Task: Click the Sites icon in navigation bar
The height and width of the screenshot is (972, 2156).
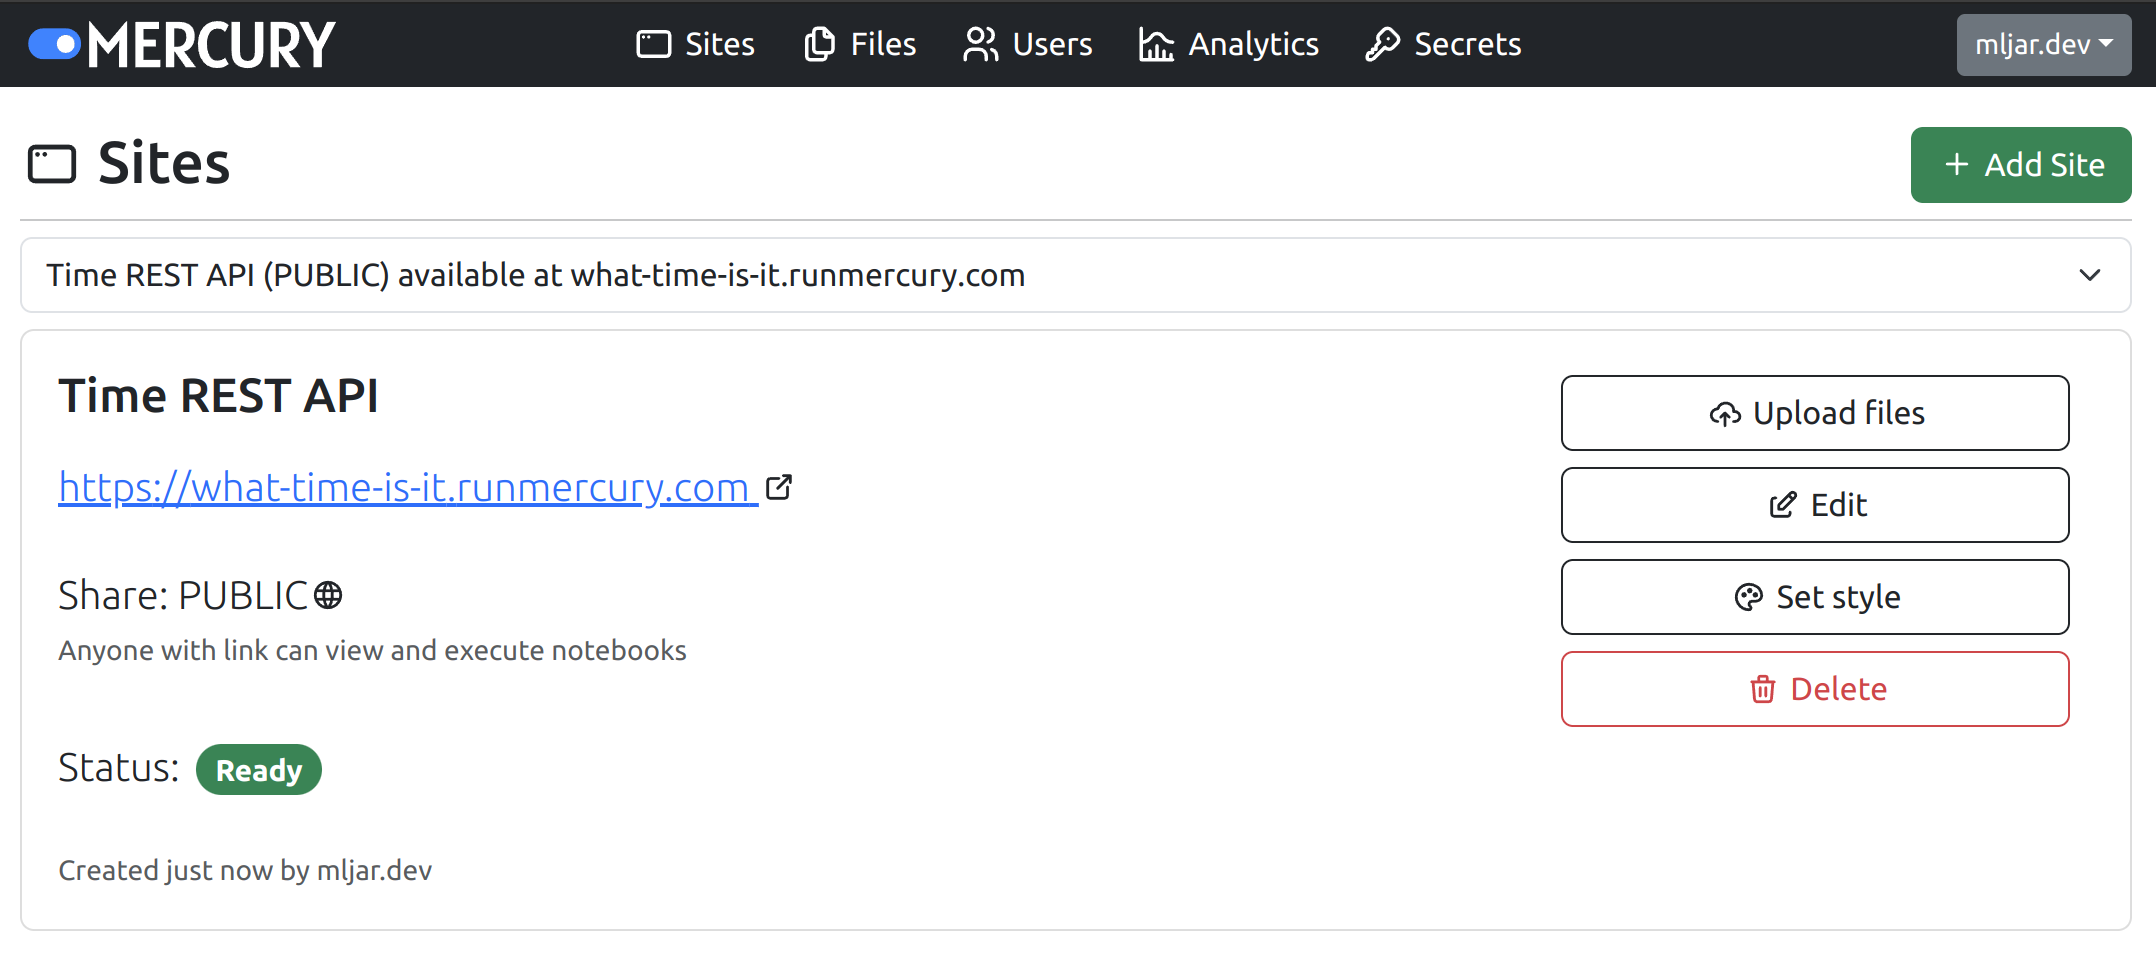Action: pos(654,44)
